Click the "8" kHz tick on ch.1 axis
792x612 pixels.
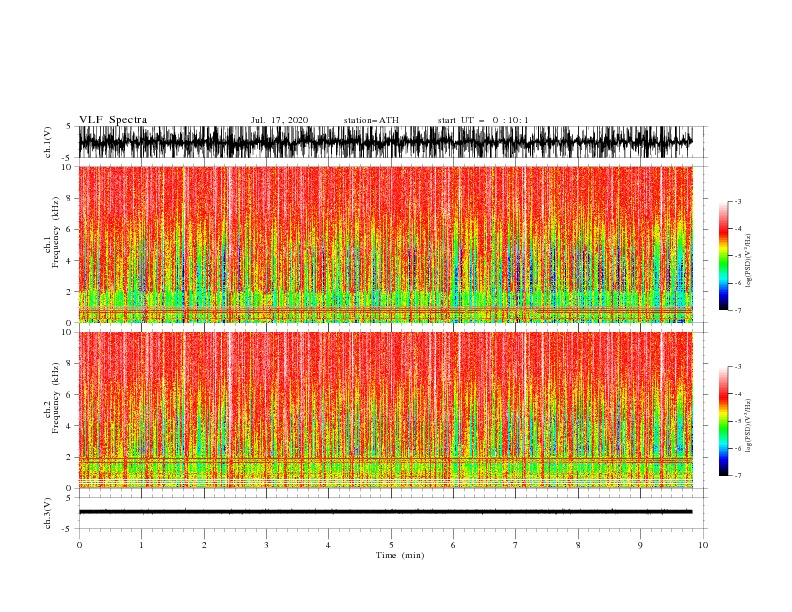[x=69, y=198]
